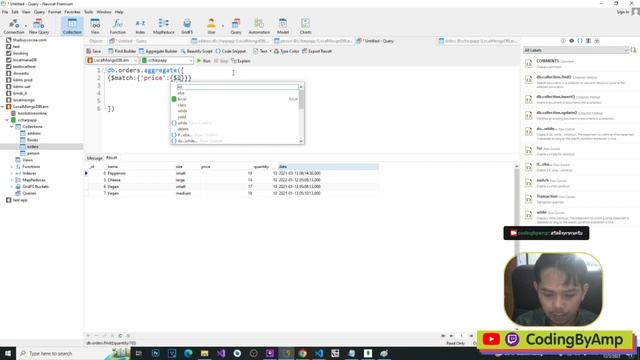Screen dimensions: 640x360
Task: Open the database selector dropdown
Action: 167,60
